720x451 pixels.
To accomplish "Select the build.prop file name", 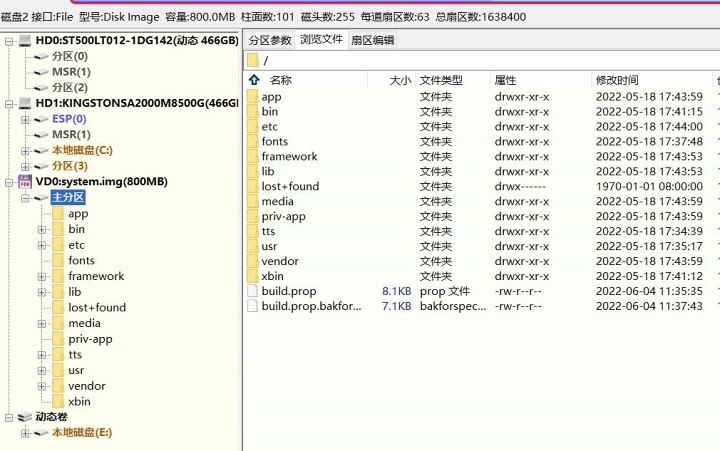I will (x=289, y=291).
